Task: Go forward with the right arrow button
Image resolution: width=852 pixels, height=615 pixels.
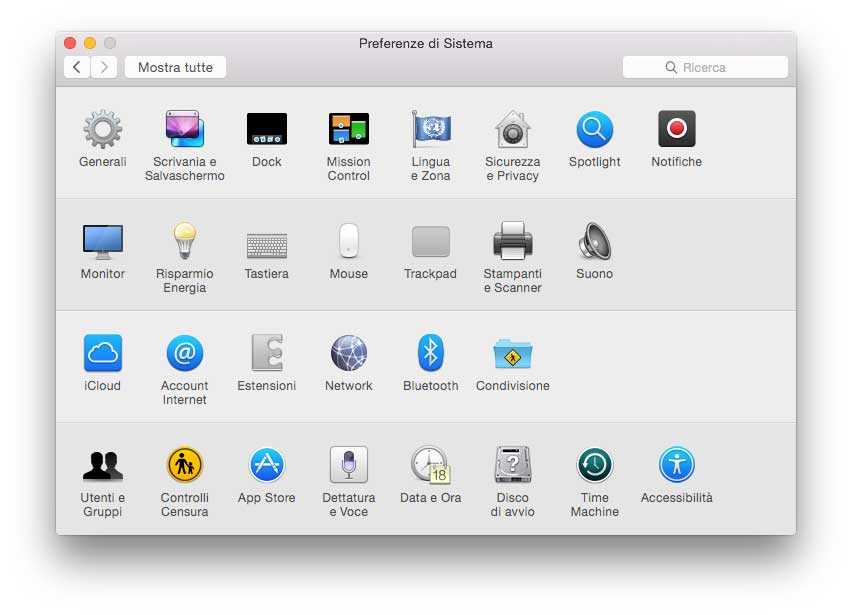Action: [x=104, y=67]
